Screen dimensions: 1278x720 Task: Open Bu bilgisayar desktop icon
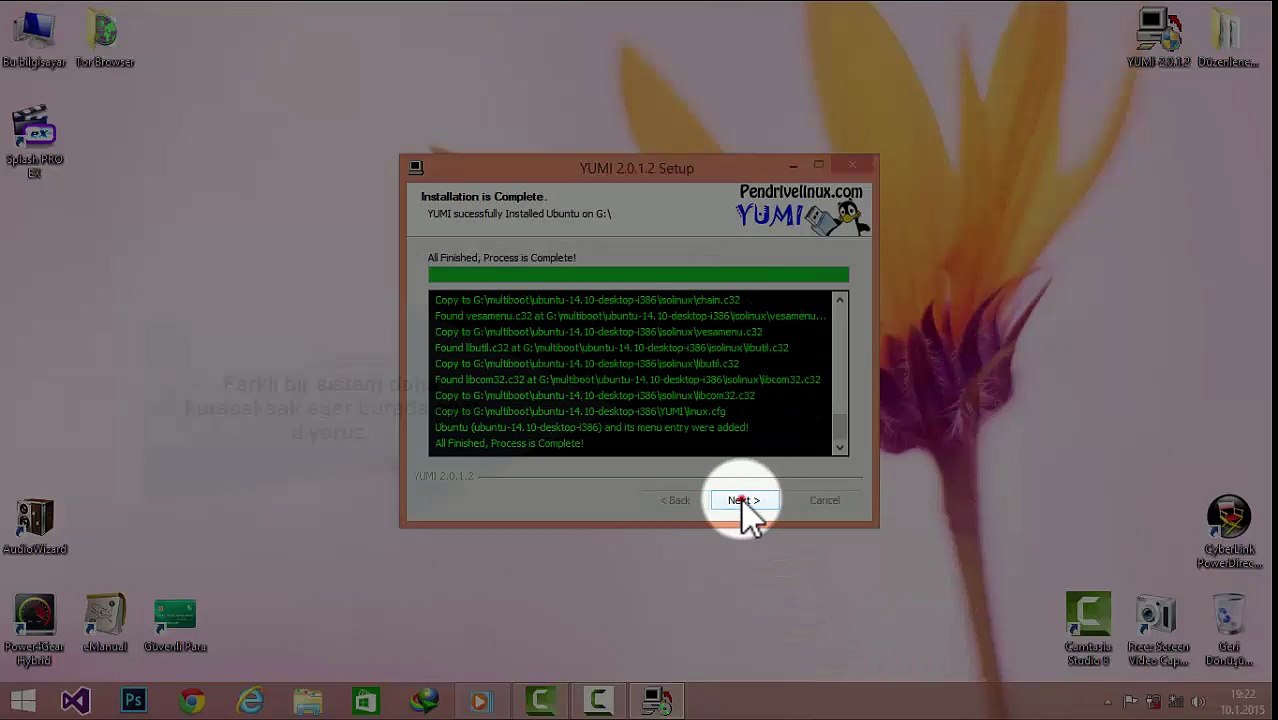34,40
